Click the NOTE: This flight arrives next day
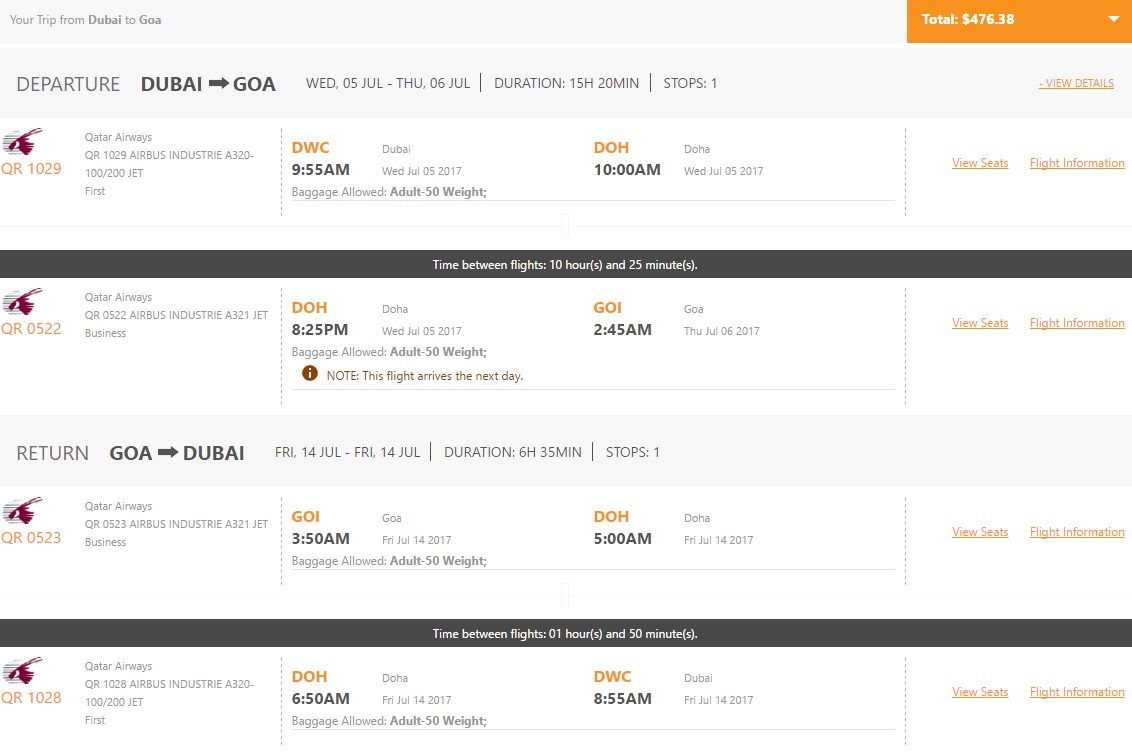The width and height of the screenshot is (1132, 752). [424, 376]
